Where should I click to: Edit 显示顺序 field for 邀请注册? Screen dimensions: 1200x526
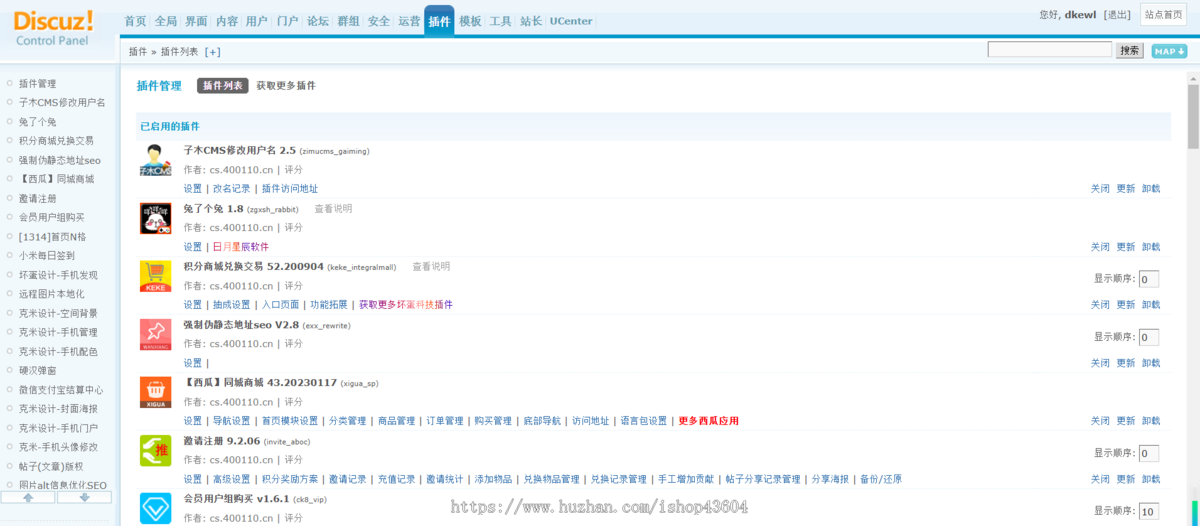click(1149, 453)
